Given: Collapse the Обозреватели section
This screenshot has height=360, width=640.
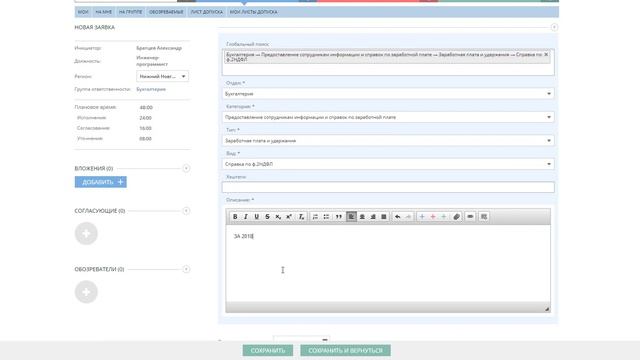Looking at the screenshot, I should pyautogui.click(x=186, y=269).
